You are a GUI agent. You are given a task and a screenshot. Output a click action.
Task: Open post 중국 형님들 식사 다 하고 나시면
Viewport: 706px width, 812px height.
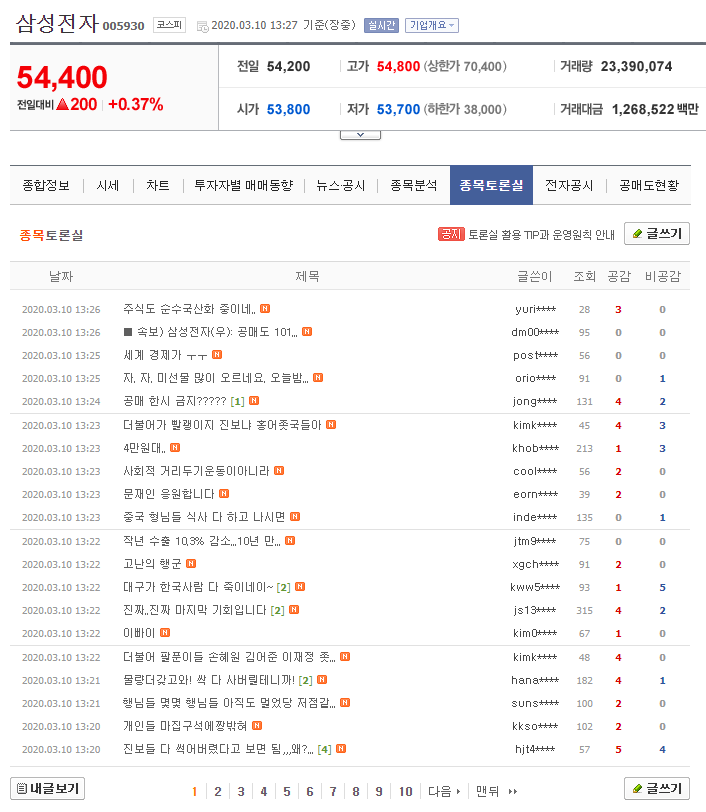(204, 517)
